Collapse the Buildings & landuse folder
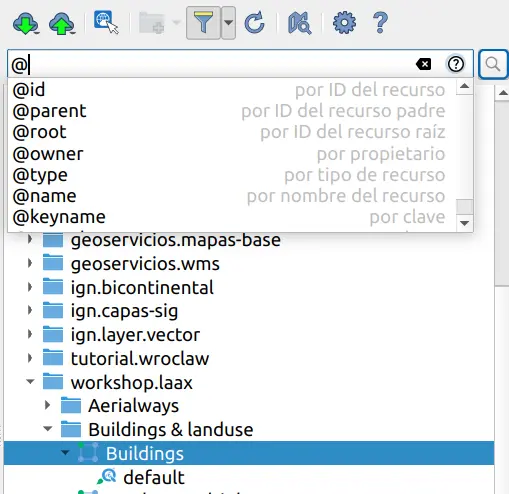 click(48, 429)
